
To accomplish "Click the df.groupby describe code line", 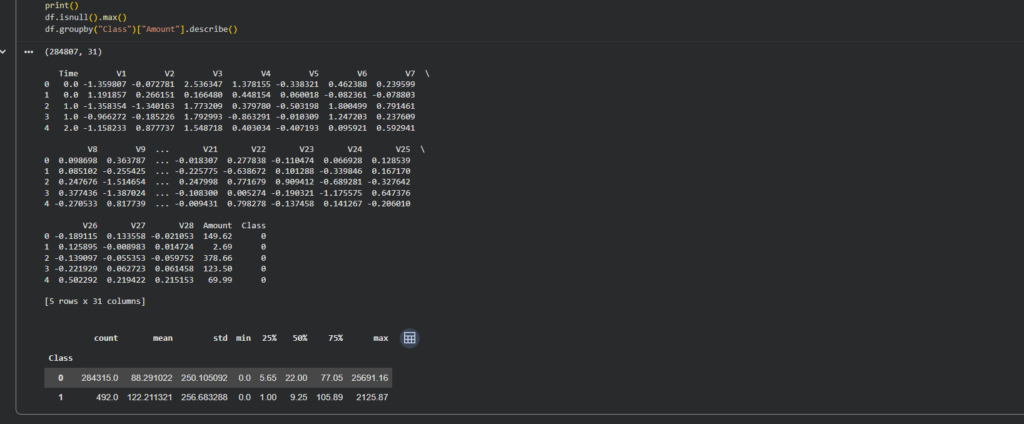I will [141, 29].
